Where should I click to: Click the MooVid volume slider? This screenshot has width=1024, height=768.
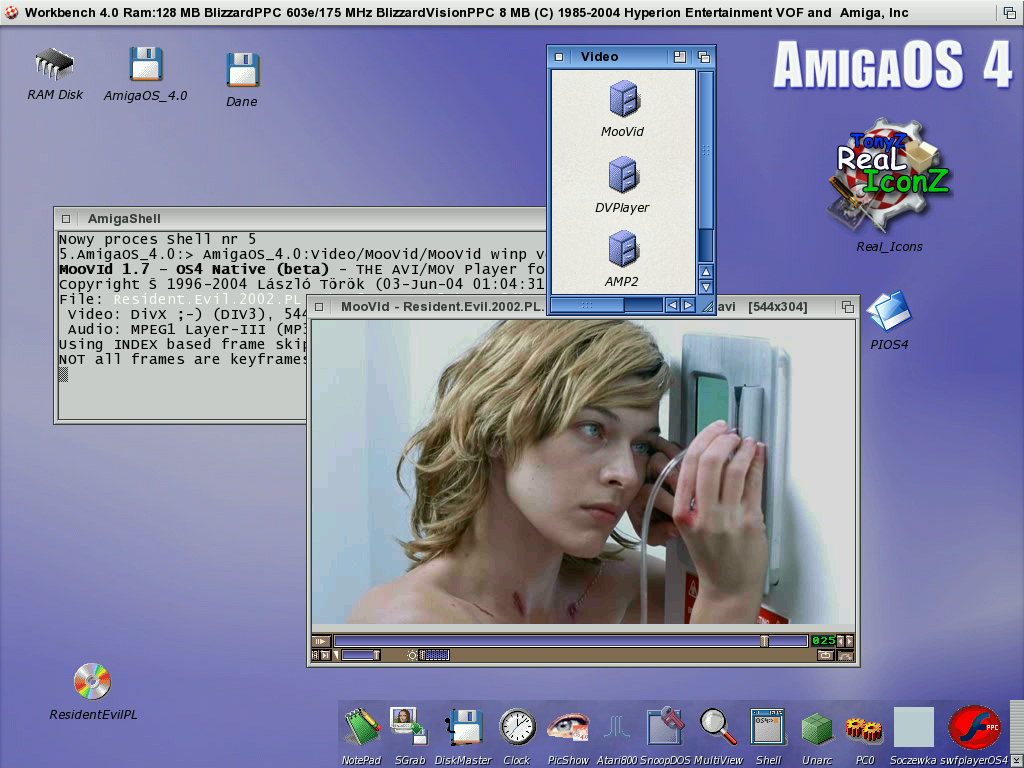[x=360, y=655]
